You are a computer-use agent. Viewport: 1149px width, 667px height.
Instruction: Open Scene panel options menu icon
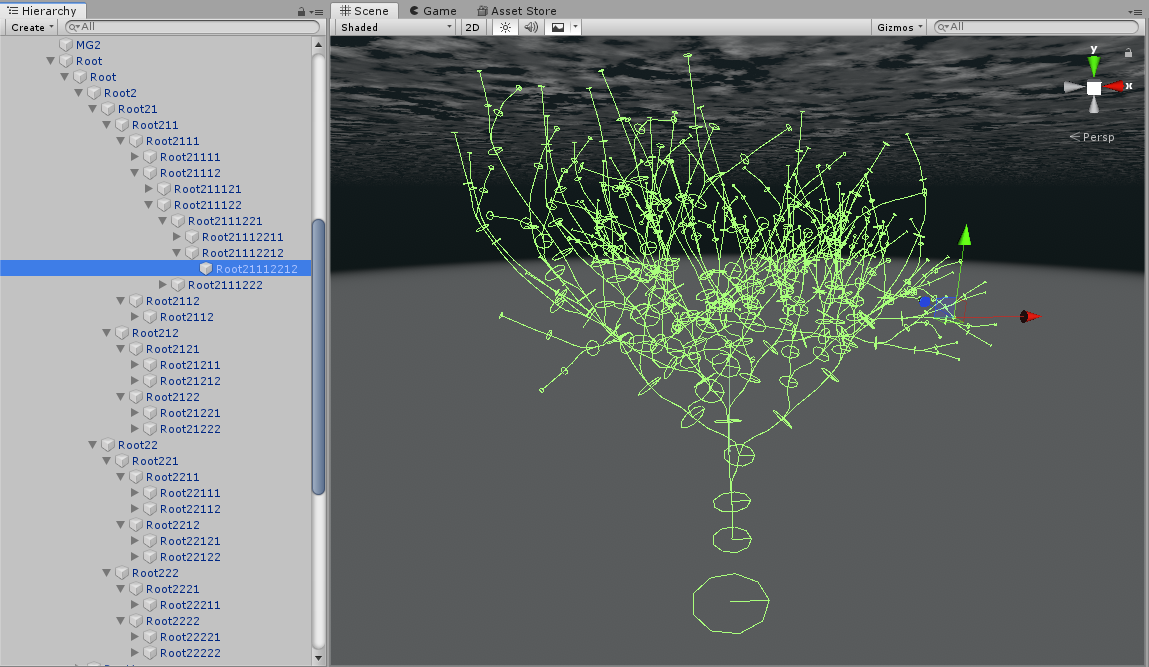pos(1136,12)
